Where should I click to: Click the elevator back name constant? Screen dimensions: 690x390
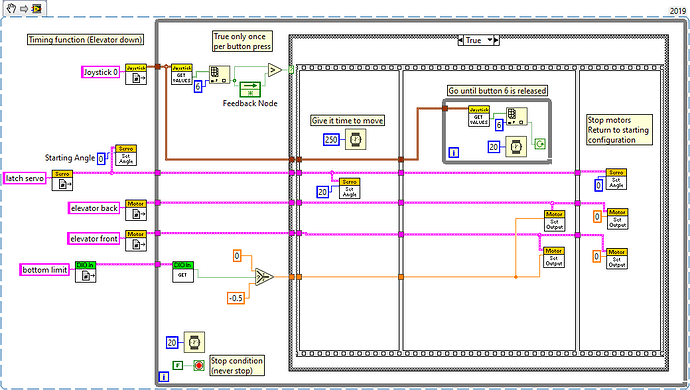[94, 208]
